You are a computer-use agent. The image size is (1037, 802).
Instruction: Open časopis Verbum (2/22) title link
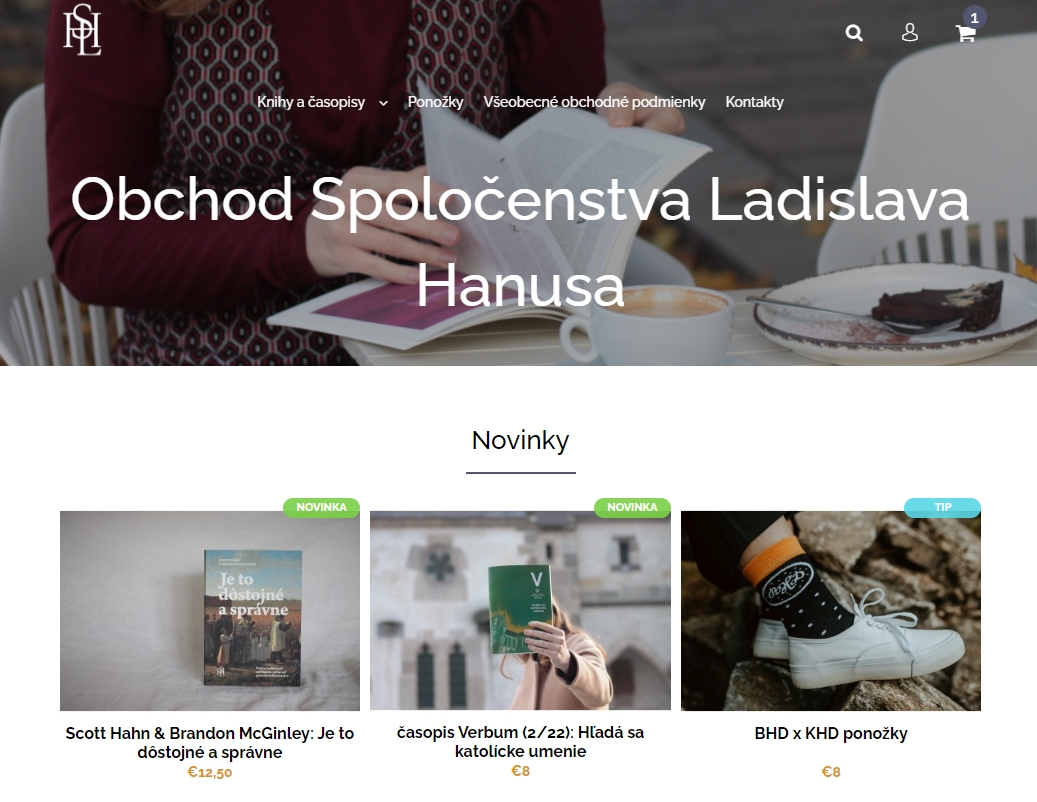pos(520,742)
